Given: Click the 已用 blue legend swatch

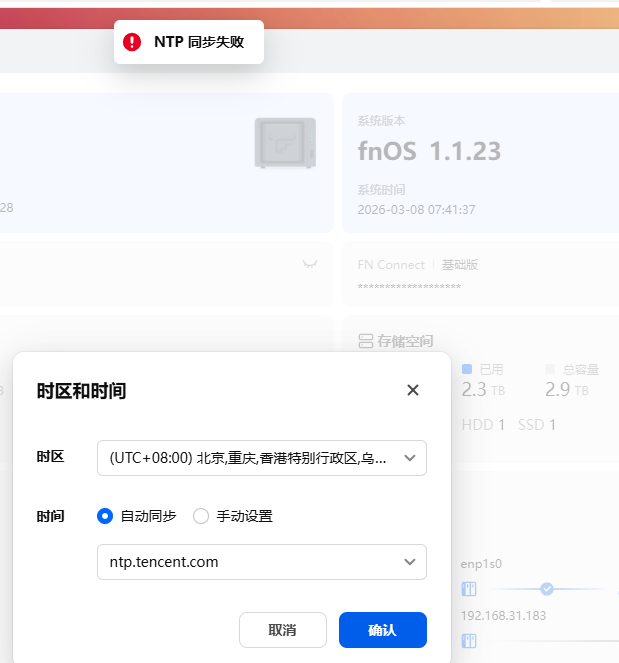Looking at the screenshot, I should coord(467,369).
